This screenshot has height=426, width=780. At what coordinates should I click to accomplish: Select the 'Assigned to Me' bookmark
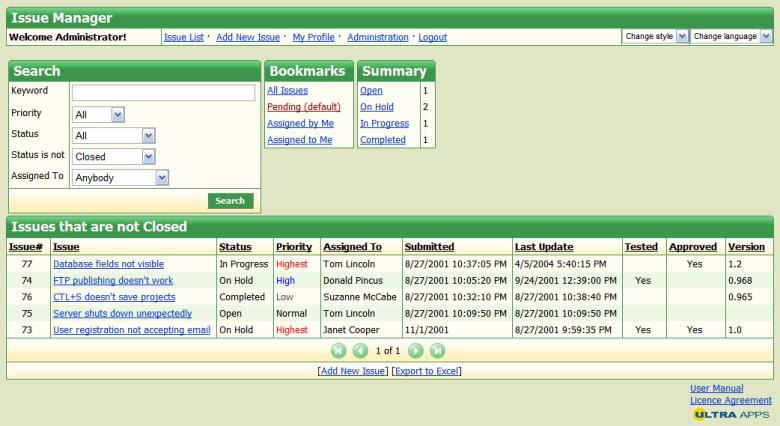300,140
